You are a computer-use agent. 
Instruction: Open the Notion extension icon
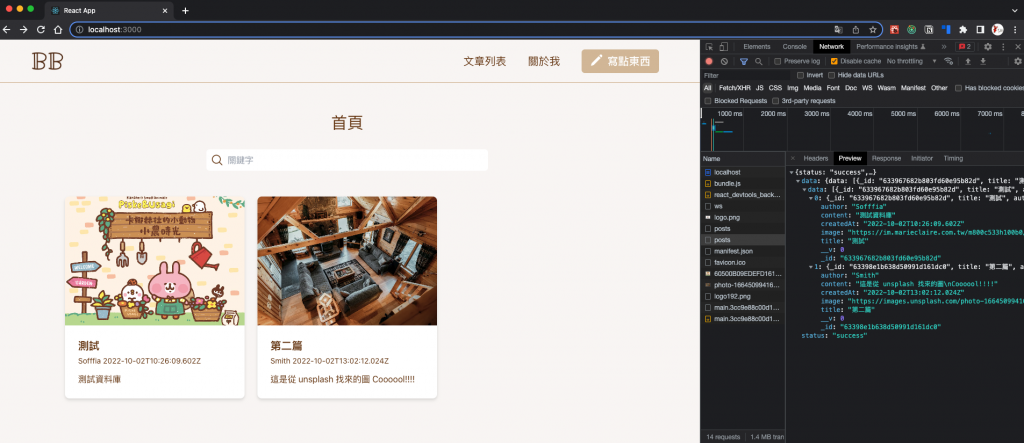[928, 29]
